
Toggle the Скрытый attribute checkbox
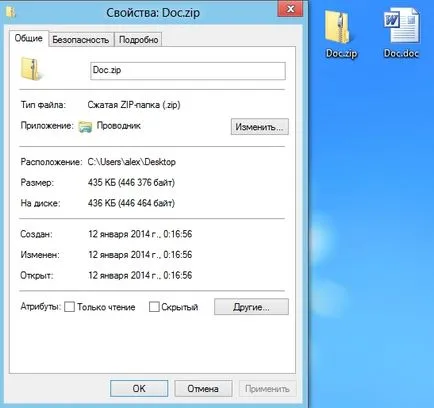coord(154,307)
